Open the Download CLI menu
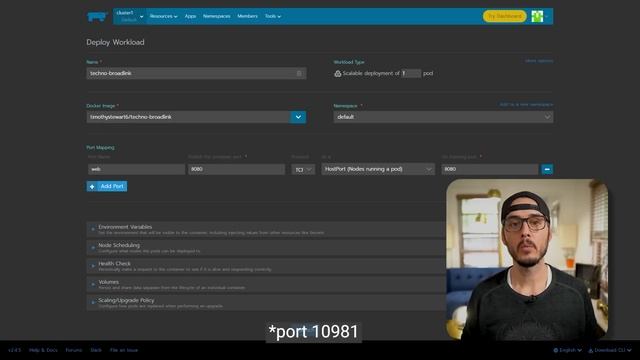 [x=610, y=350]
